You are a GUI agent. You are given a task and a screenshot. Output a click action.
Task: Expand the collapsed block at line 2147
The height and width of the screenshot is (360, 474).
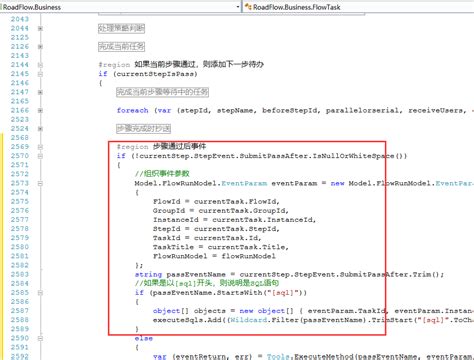click(x=40, y=92)
